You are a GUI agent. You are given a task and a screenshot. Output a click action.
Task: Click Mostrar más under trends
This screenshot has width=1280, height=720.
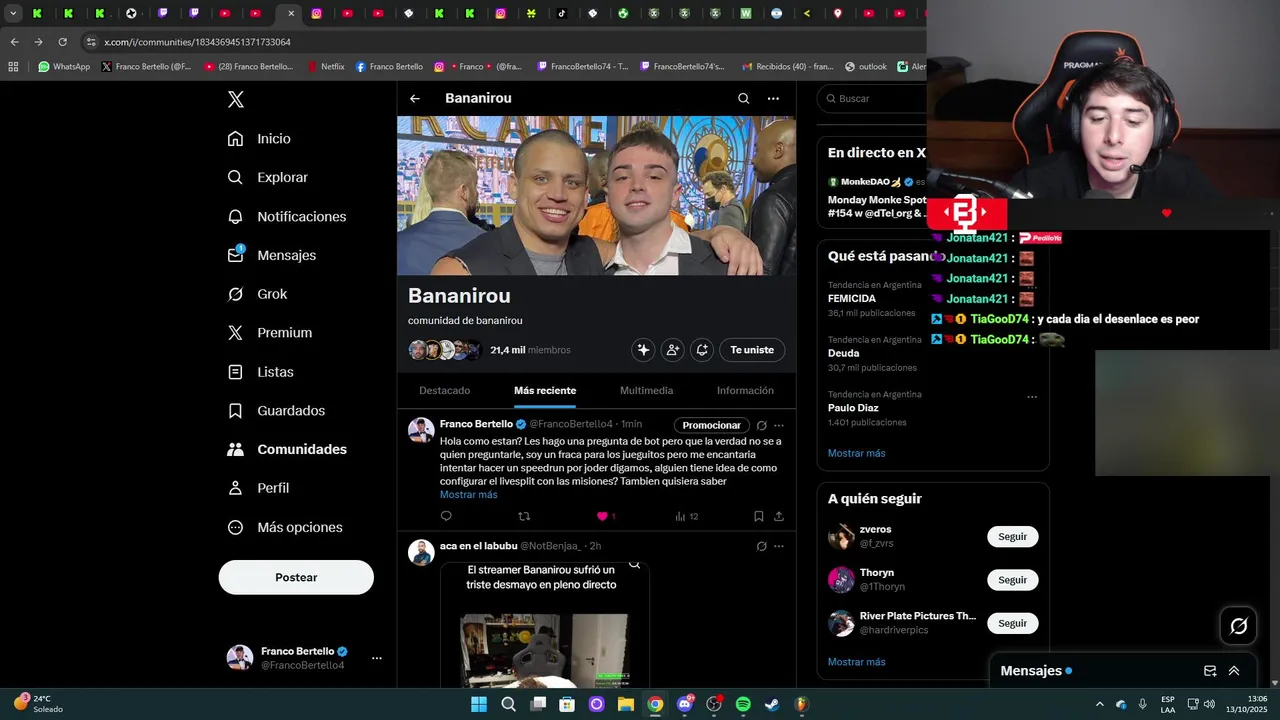point(856,453)
